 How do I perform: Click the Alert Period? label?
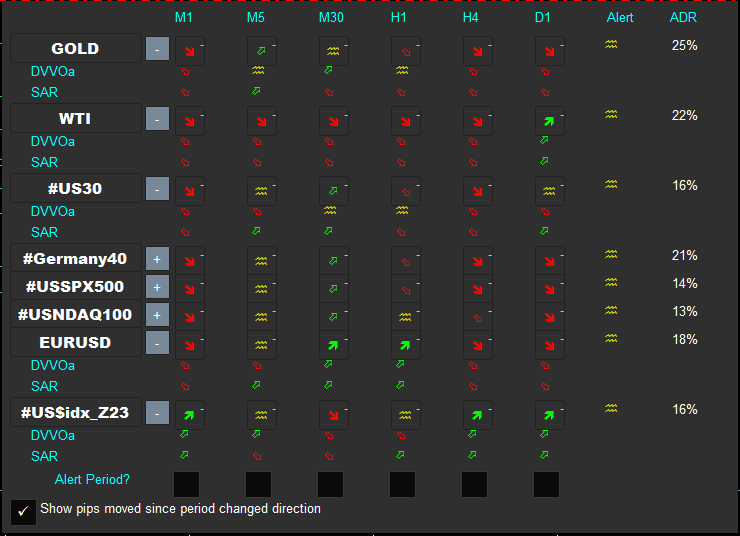92,479
